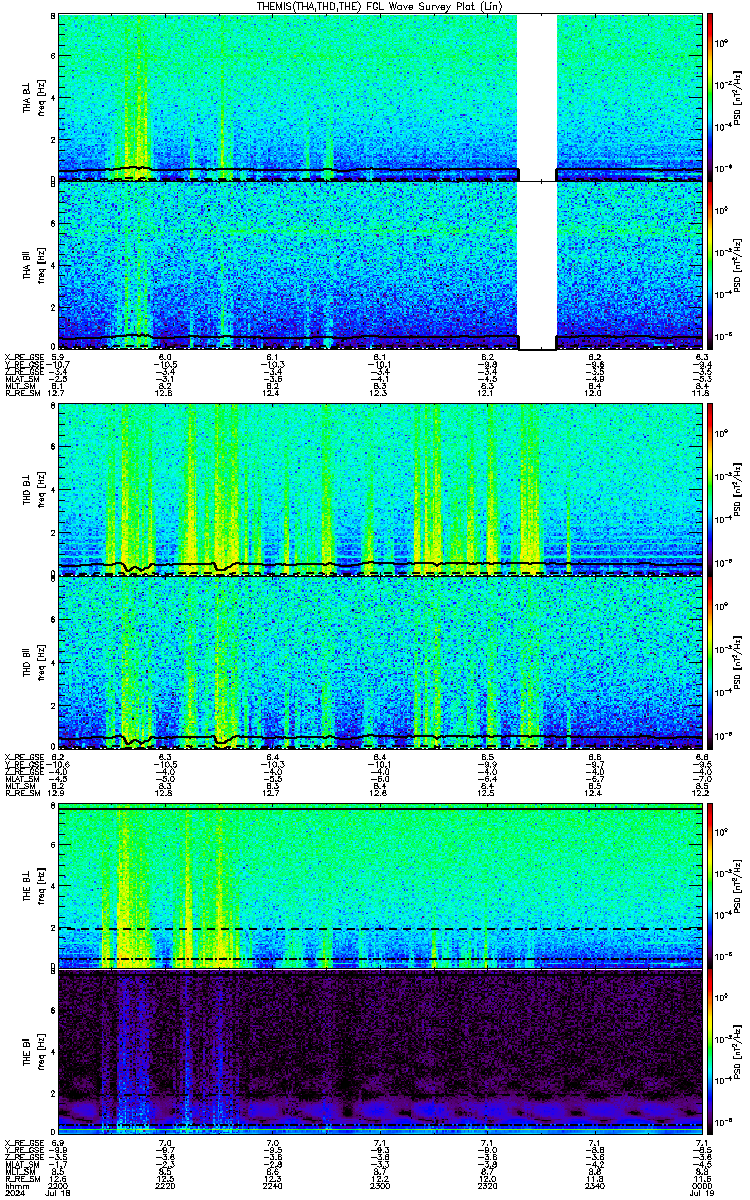This screenshot has width=750, height=1200.
Task: Click the R_RE_SM row label below THA panels
Action: (x=21, y=393)
